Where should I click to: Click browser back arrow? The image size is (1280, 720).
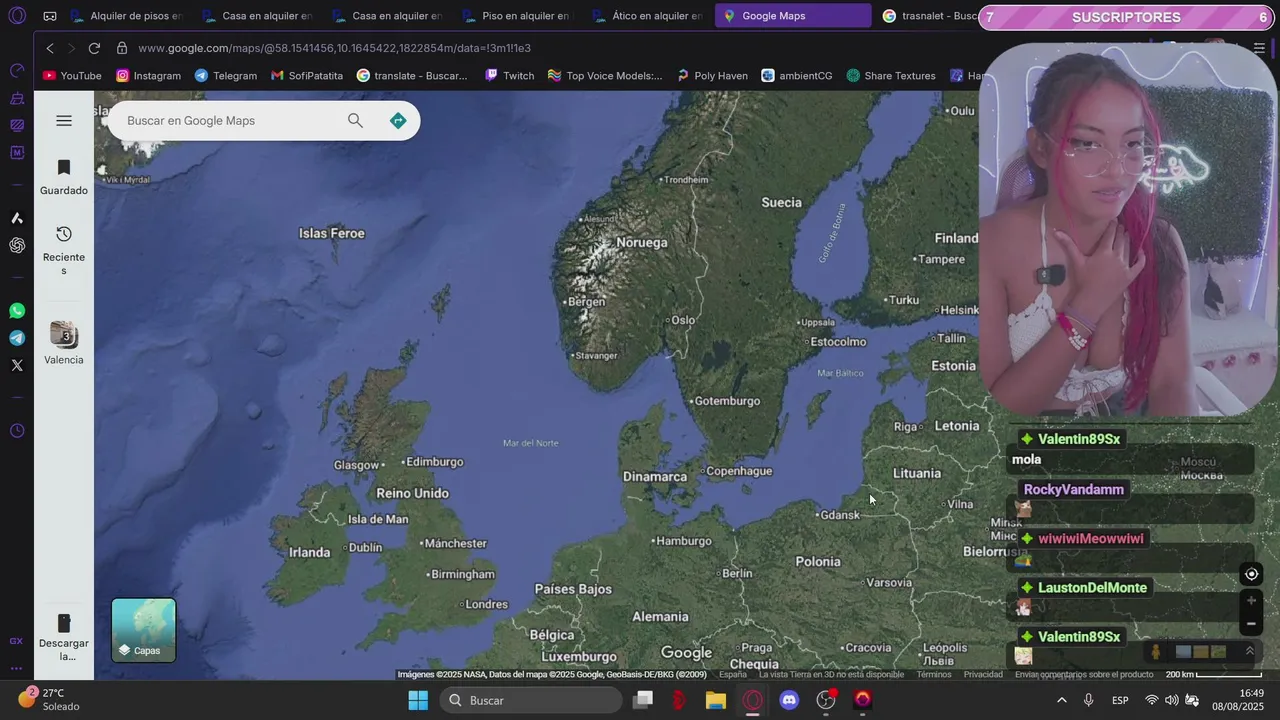point(50,48)
